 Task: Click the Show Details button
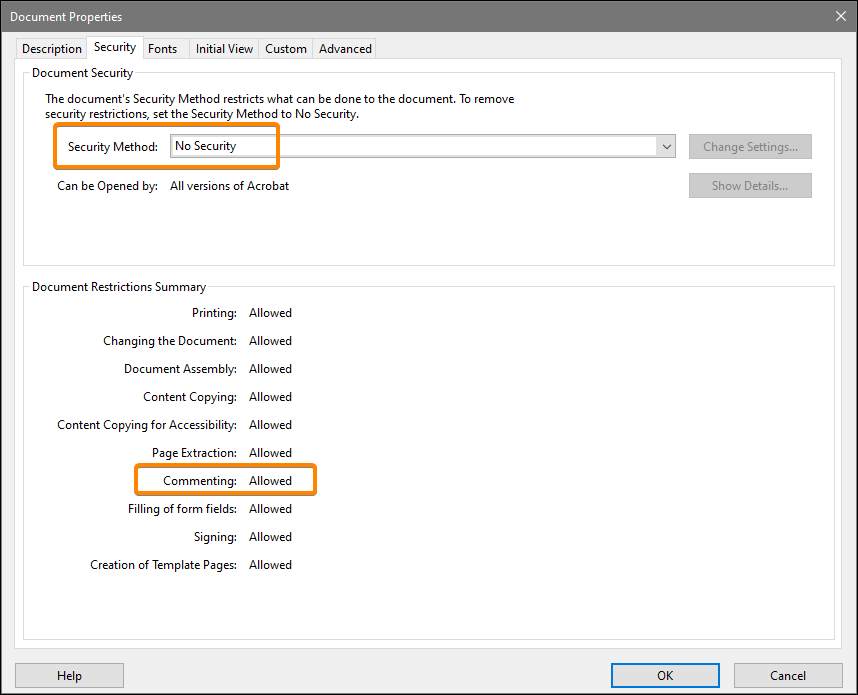click(x=750, y=185)
